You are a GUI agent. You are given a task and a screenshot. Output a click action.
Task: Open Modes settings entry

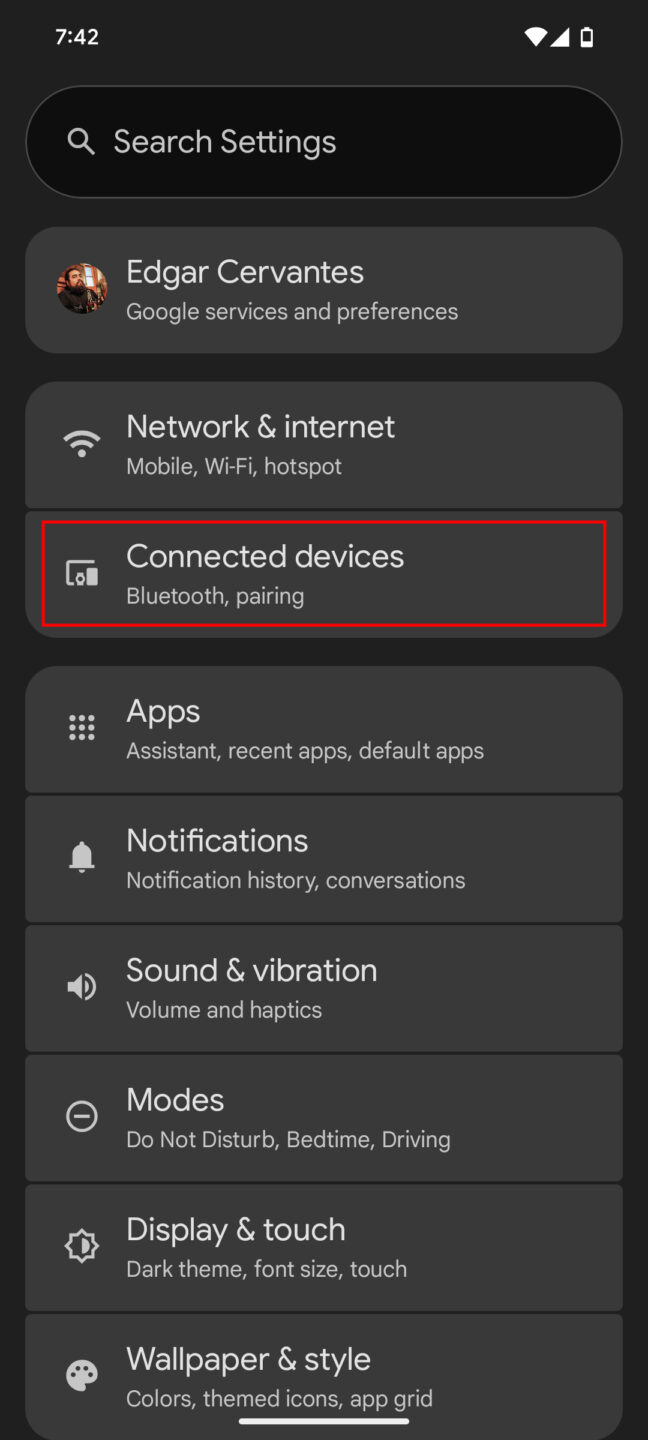[x=324, y=1117]
